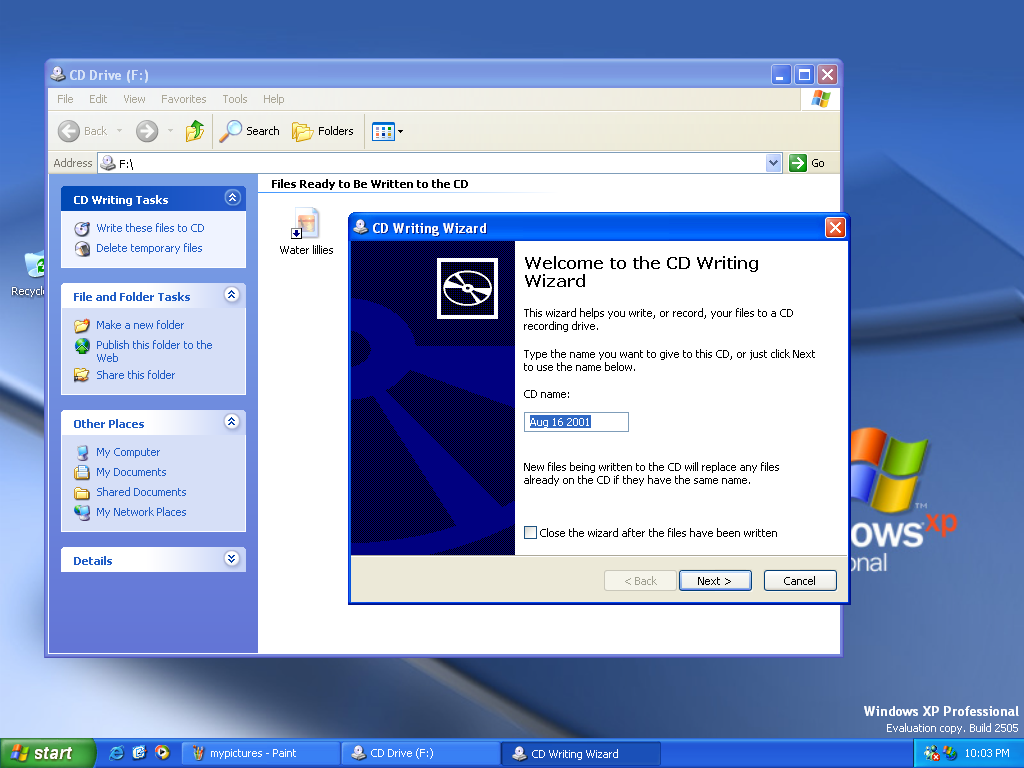Viewport: 1024px width, 768px height.
Task: Click the My Computer icon in Other Places
Action: tap(82, 453)
